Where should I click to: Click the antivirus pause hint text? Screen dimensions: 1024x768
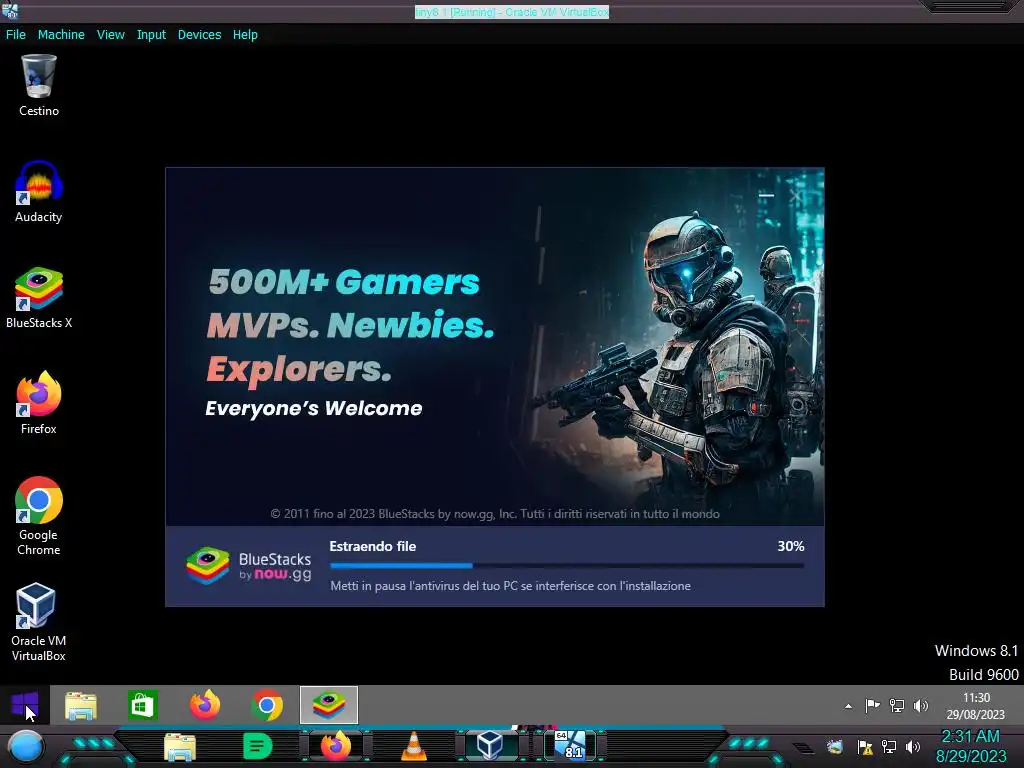pos(510,586)
